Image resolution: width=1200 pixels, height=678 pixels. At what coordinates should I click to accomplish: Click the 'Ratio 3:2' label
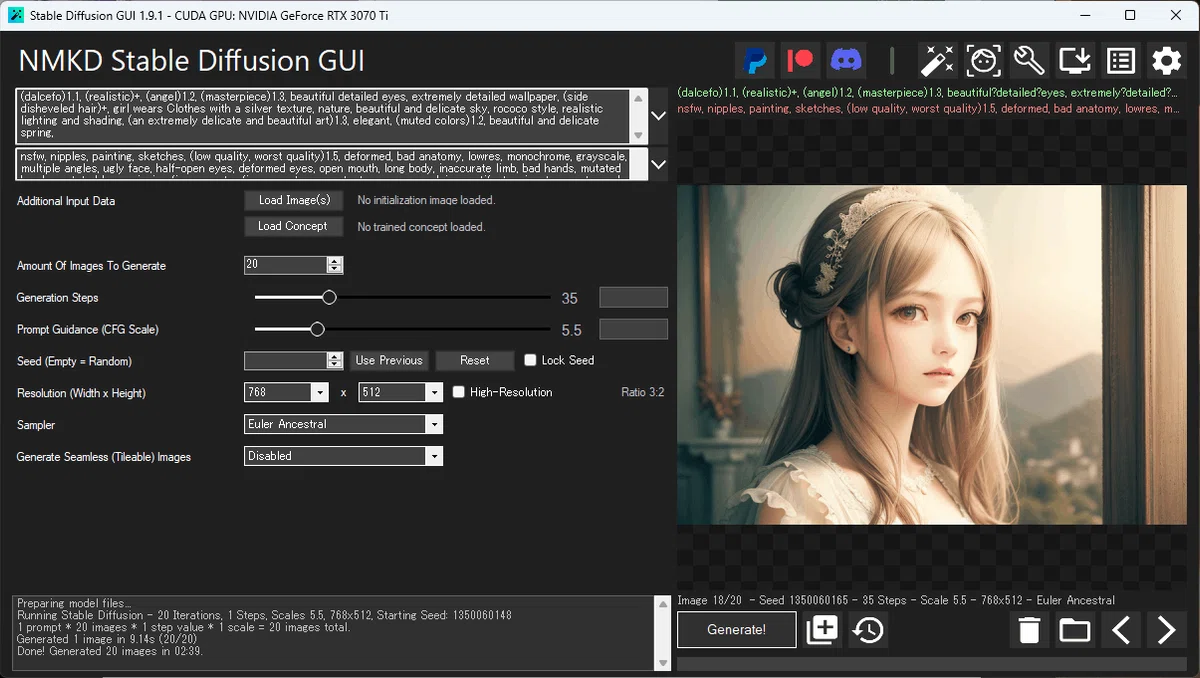tap(642, 392)
